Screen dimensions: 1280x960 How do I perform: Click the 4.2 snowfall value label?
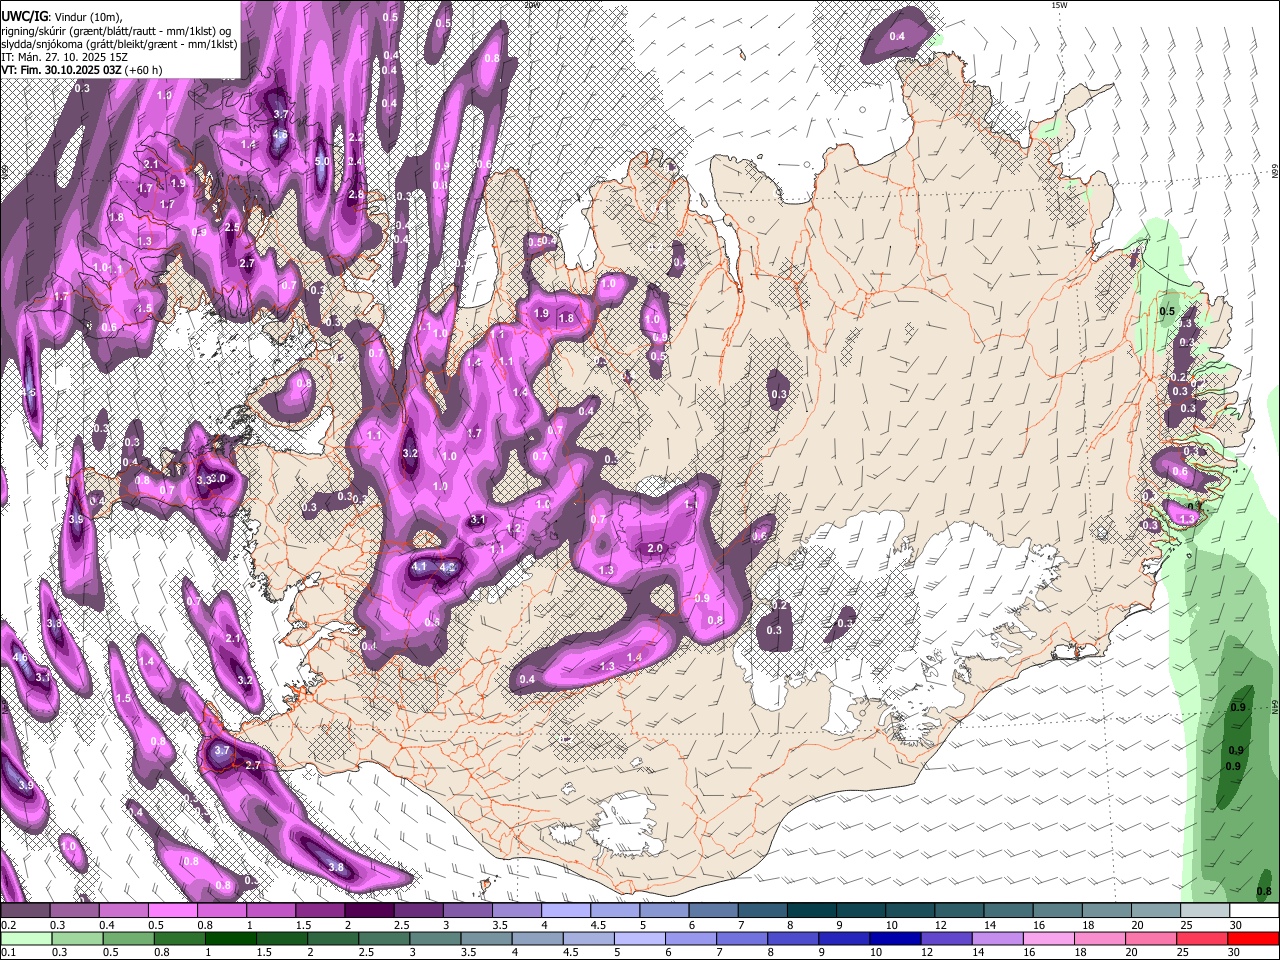(x=448, y=567)
